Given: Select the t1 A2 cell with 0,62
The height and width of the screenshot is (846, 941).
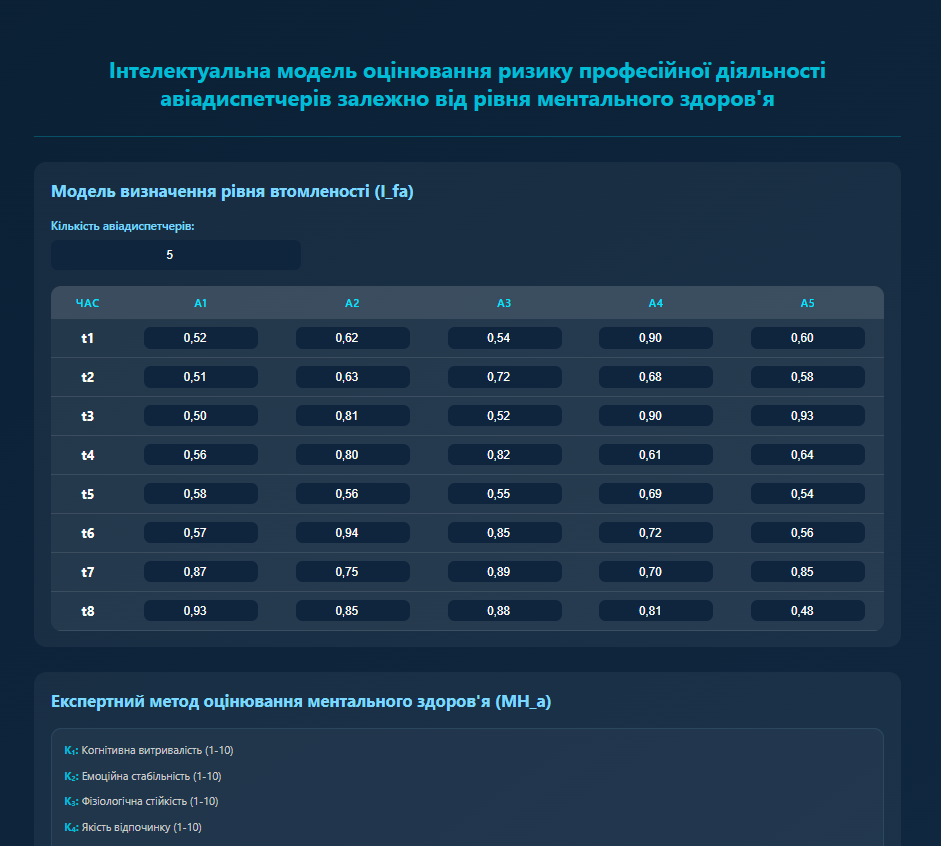Looking at the screenshot, I should (x=353, y=338).
